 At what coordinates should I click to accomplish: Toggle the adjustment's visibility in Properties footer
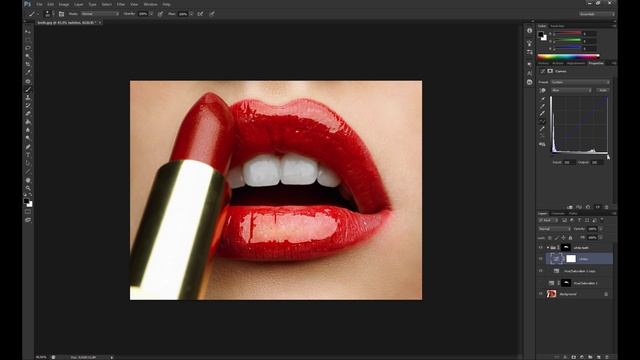point(598,207)
